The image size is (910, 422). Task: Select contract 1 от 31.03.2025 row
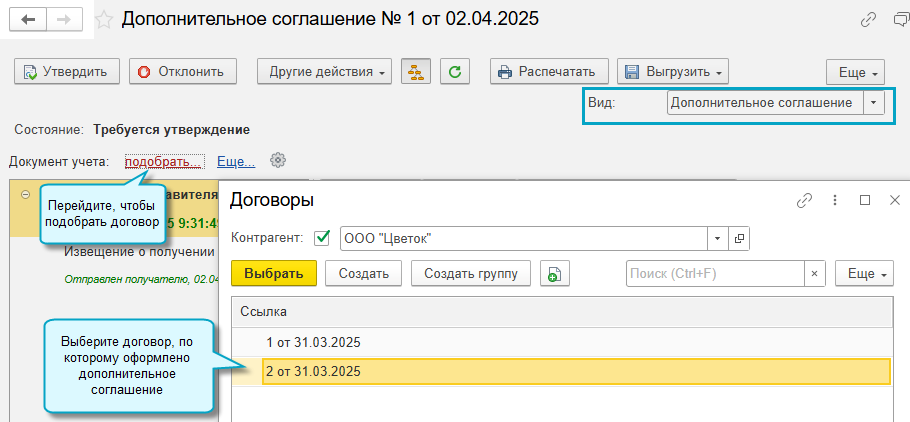(312, 342)
